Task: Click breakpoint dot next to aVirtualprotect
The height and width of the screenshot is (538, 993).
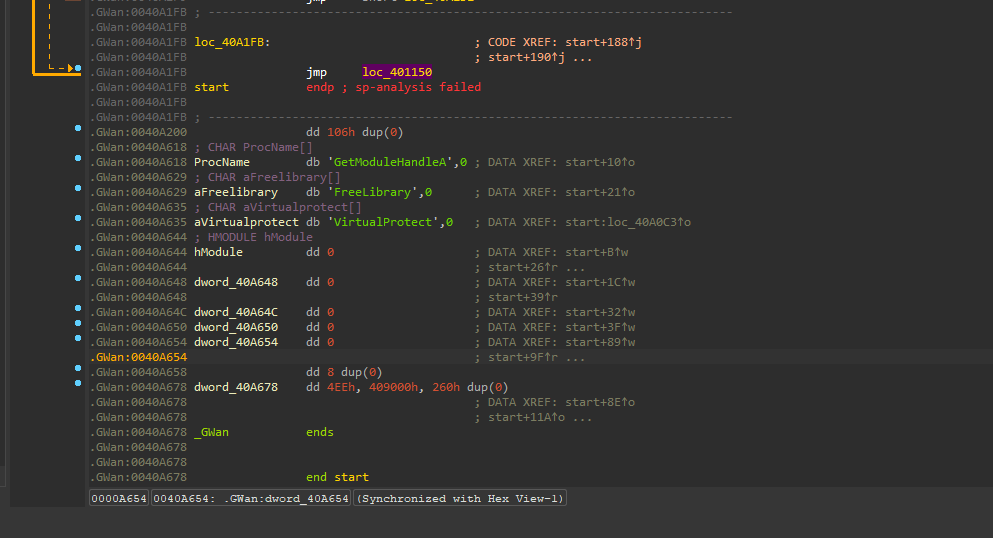Action: 78,218
